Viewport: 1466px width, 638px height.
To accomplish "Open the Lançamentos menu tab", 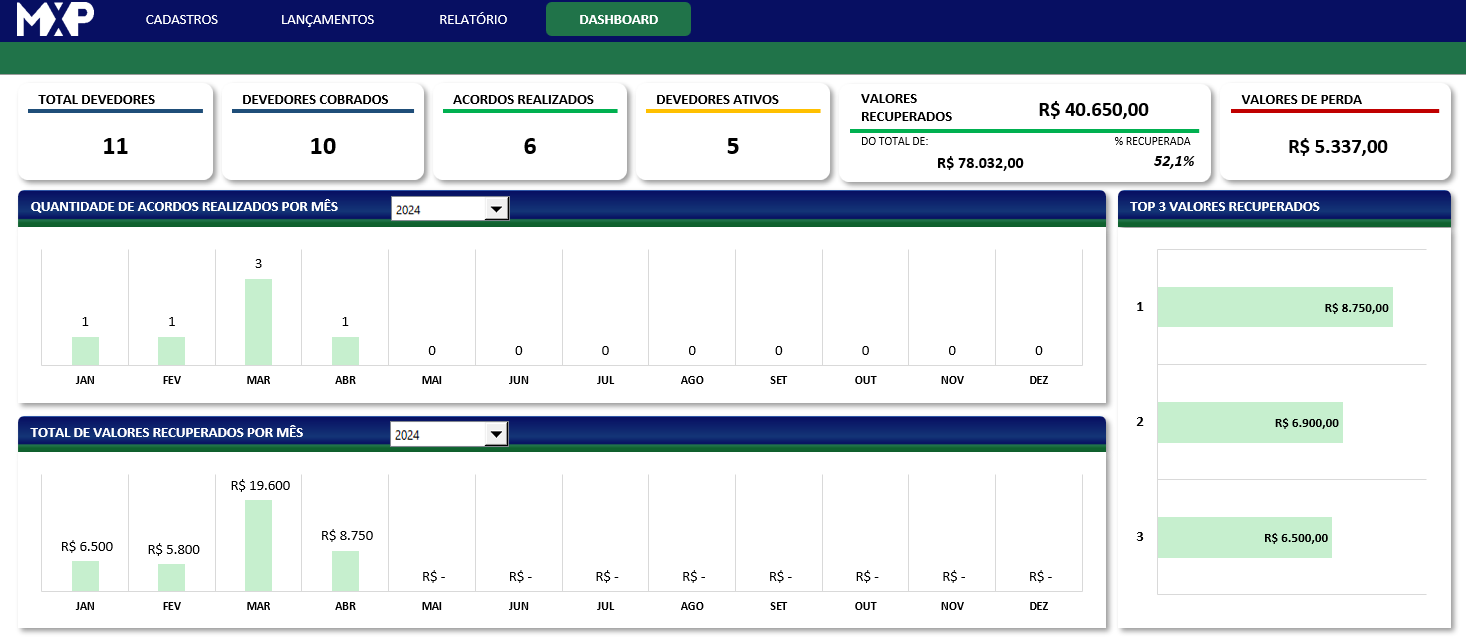I will click(327, 20).
